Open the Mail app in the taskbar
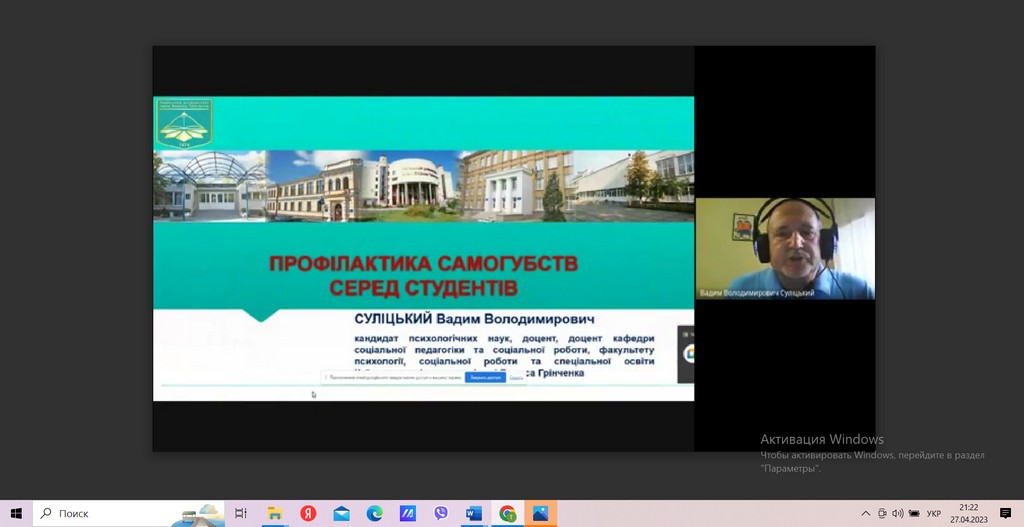1024x527 pixels. pyautogui.click(x=341, y=513)
